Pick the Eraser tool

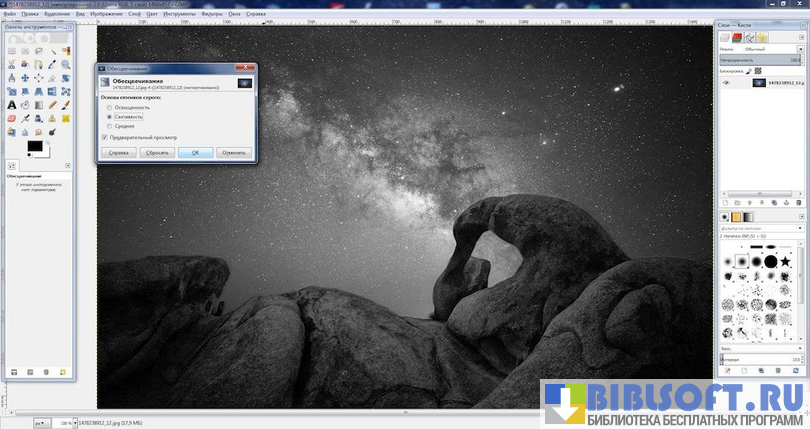click(12, 117)
